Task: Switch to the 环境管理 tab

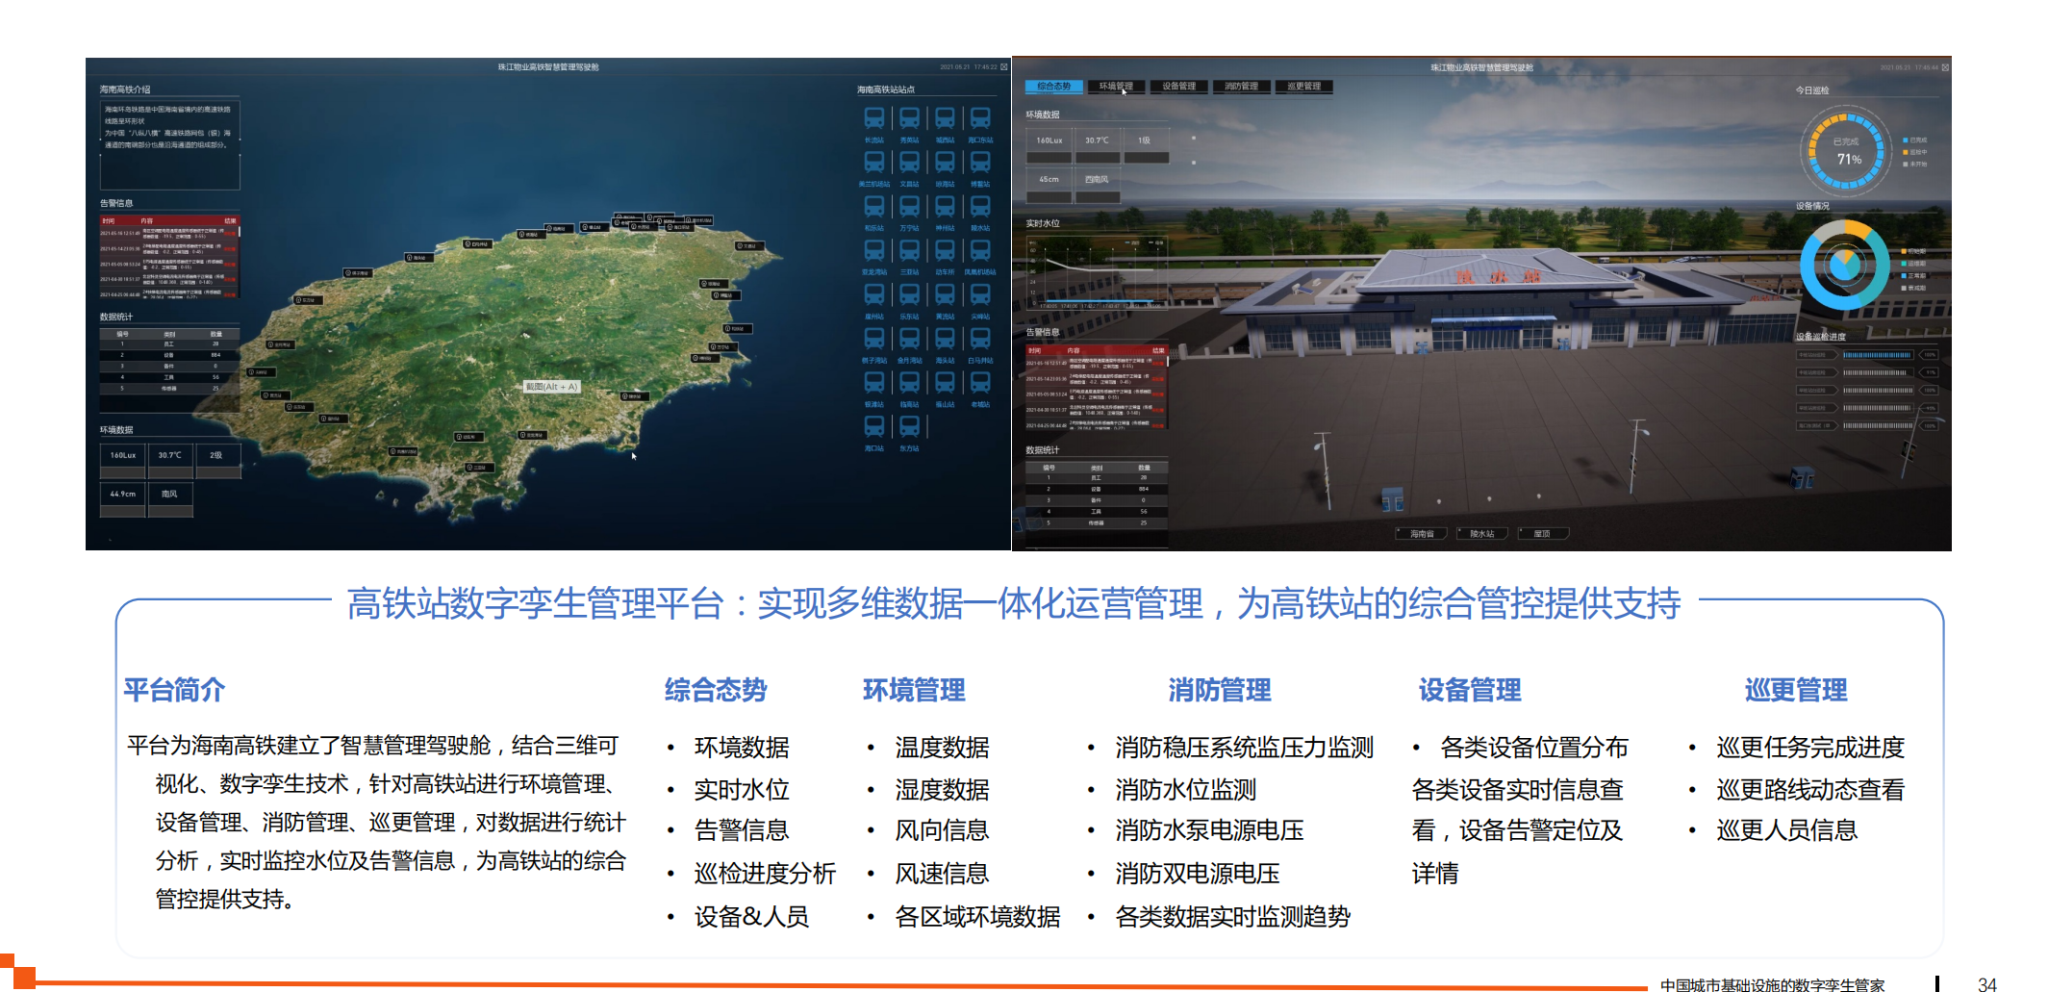Action: [1116, 87]
